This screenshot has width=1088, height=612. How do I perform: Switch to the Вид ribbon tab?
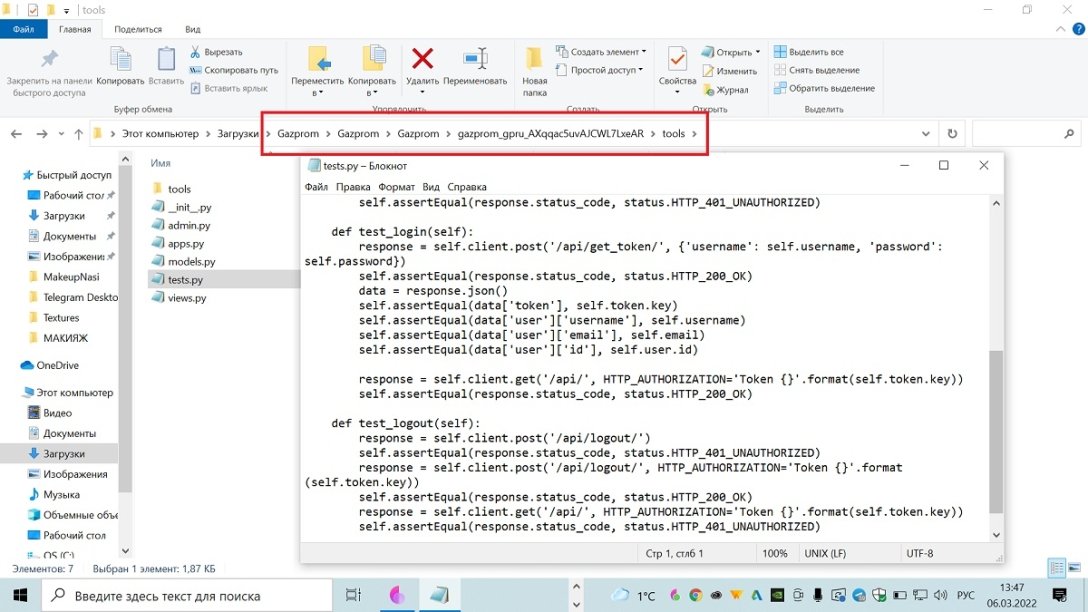pyautogui.click(x=193, y=29)
